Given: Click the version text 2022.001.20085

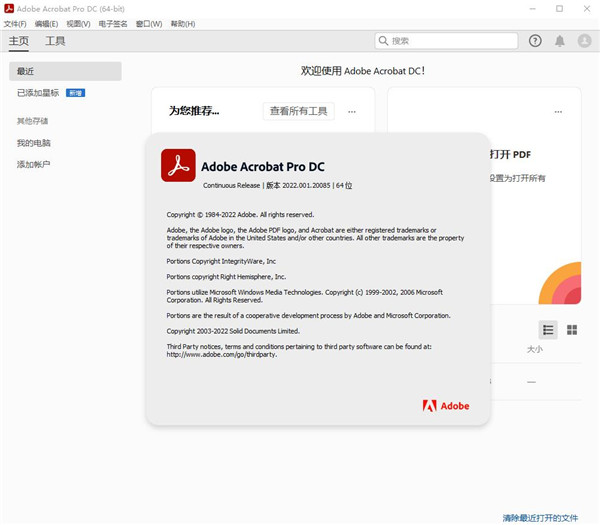Looking at the screenshot, I should tap(306, 185).
